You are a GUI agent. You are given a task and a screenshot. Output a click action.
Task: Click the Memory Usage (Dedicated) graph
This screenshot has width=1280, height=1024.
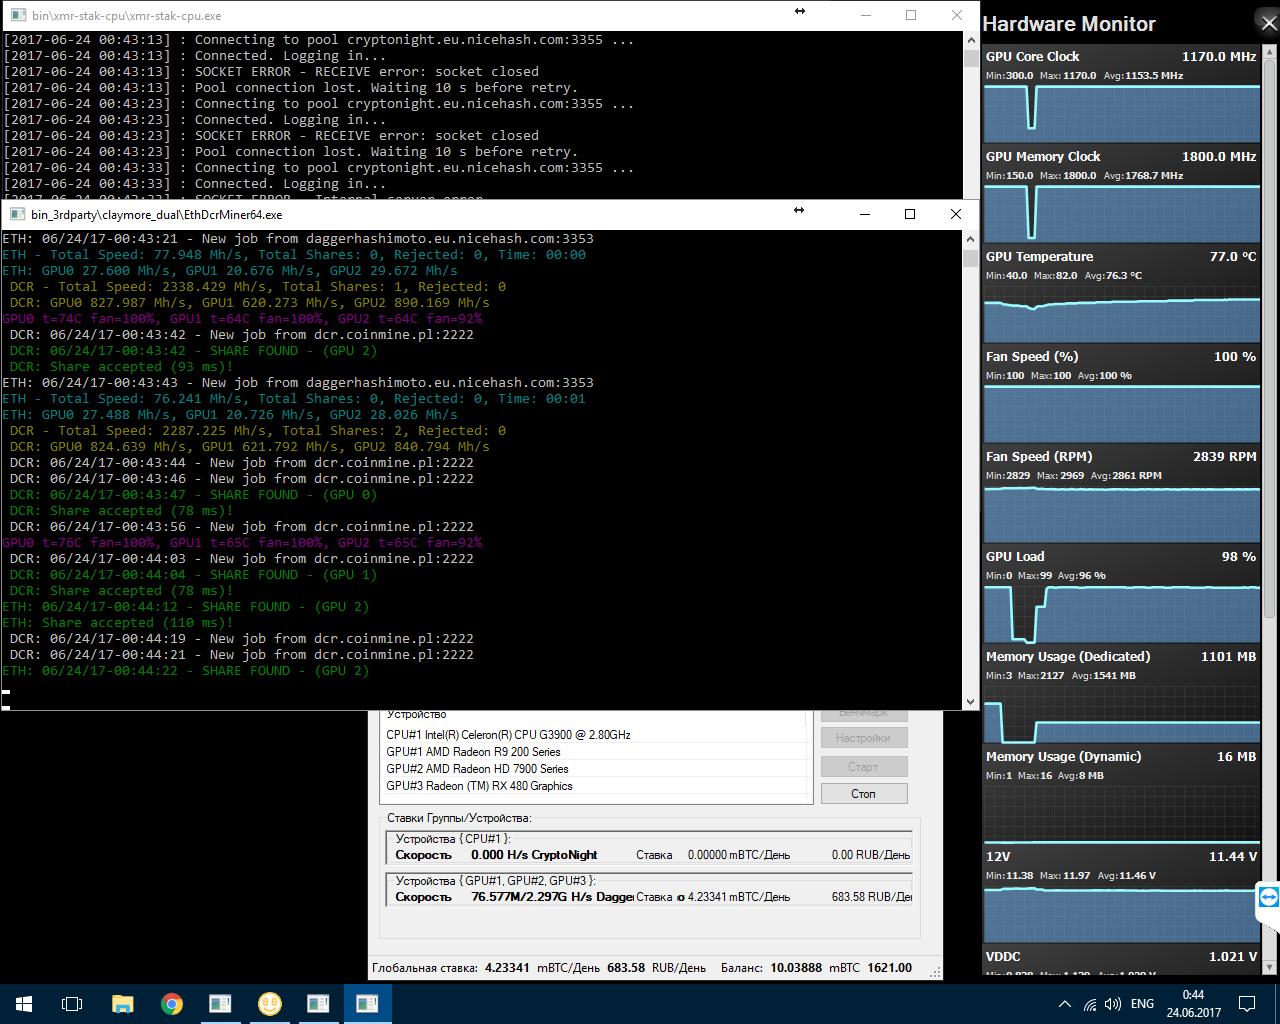pos(1121,713)
